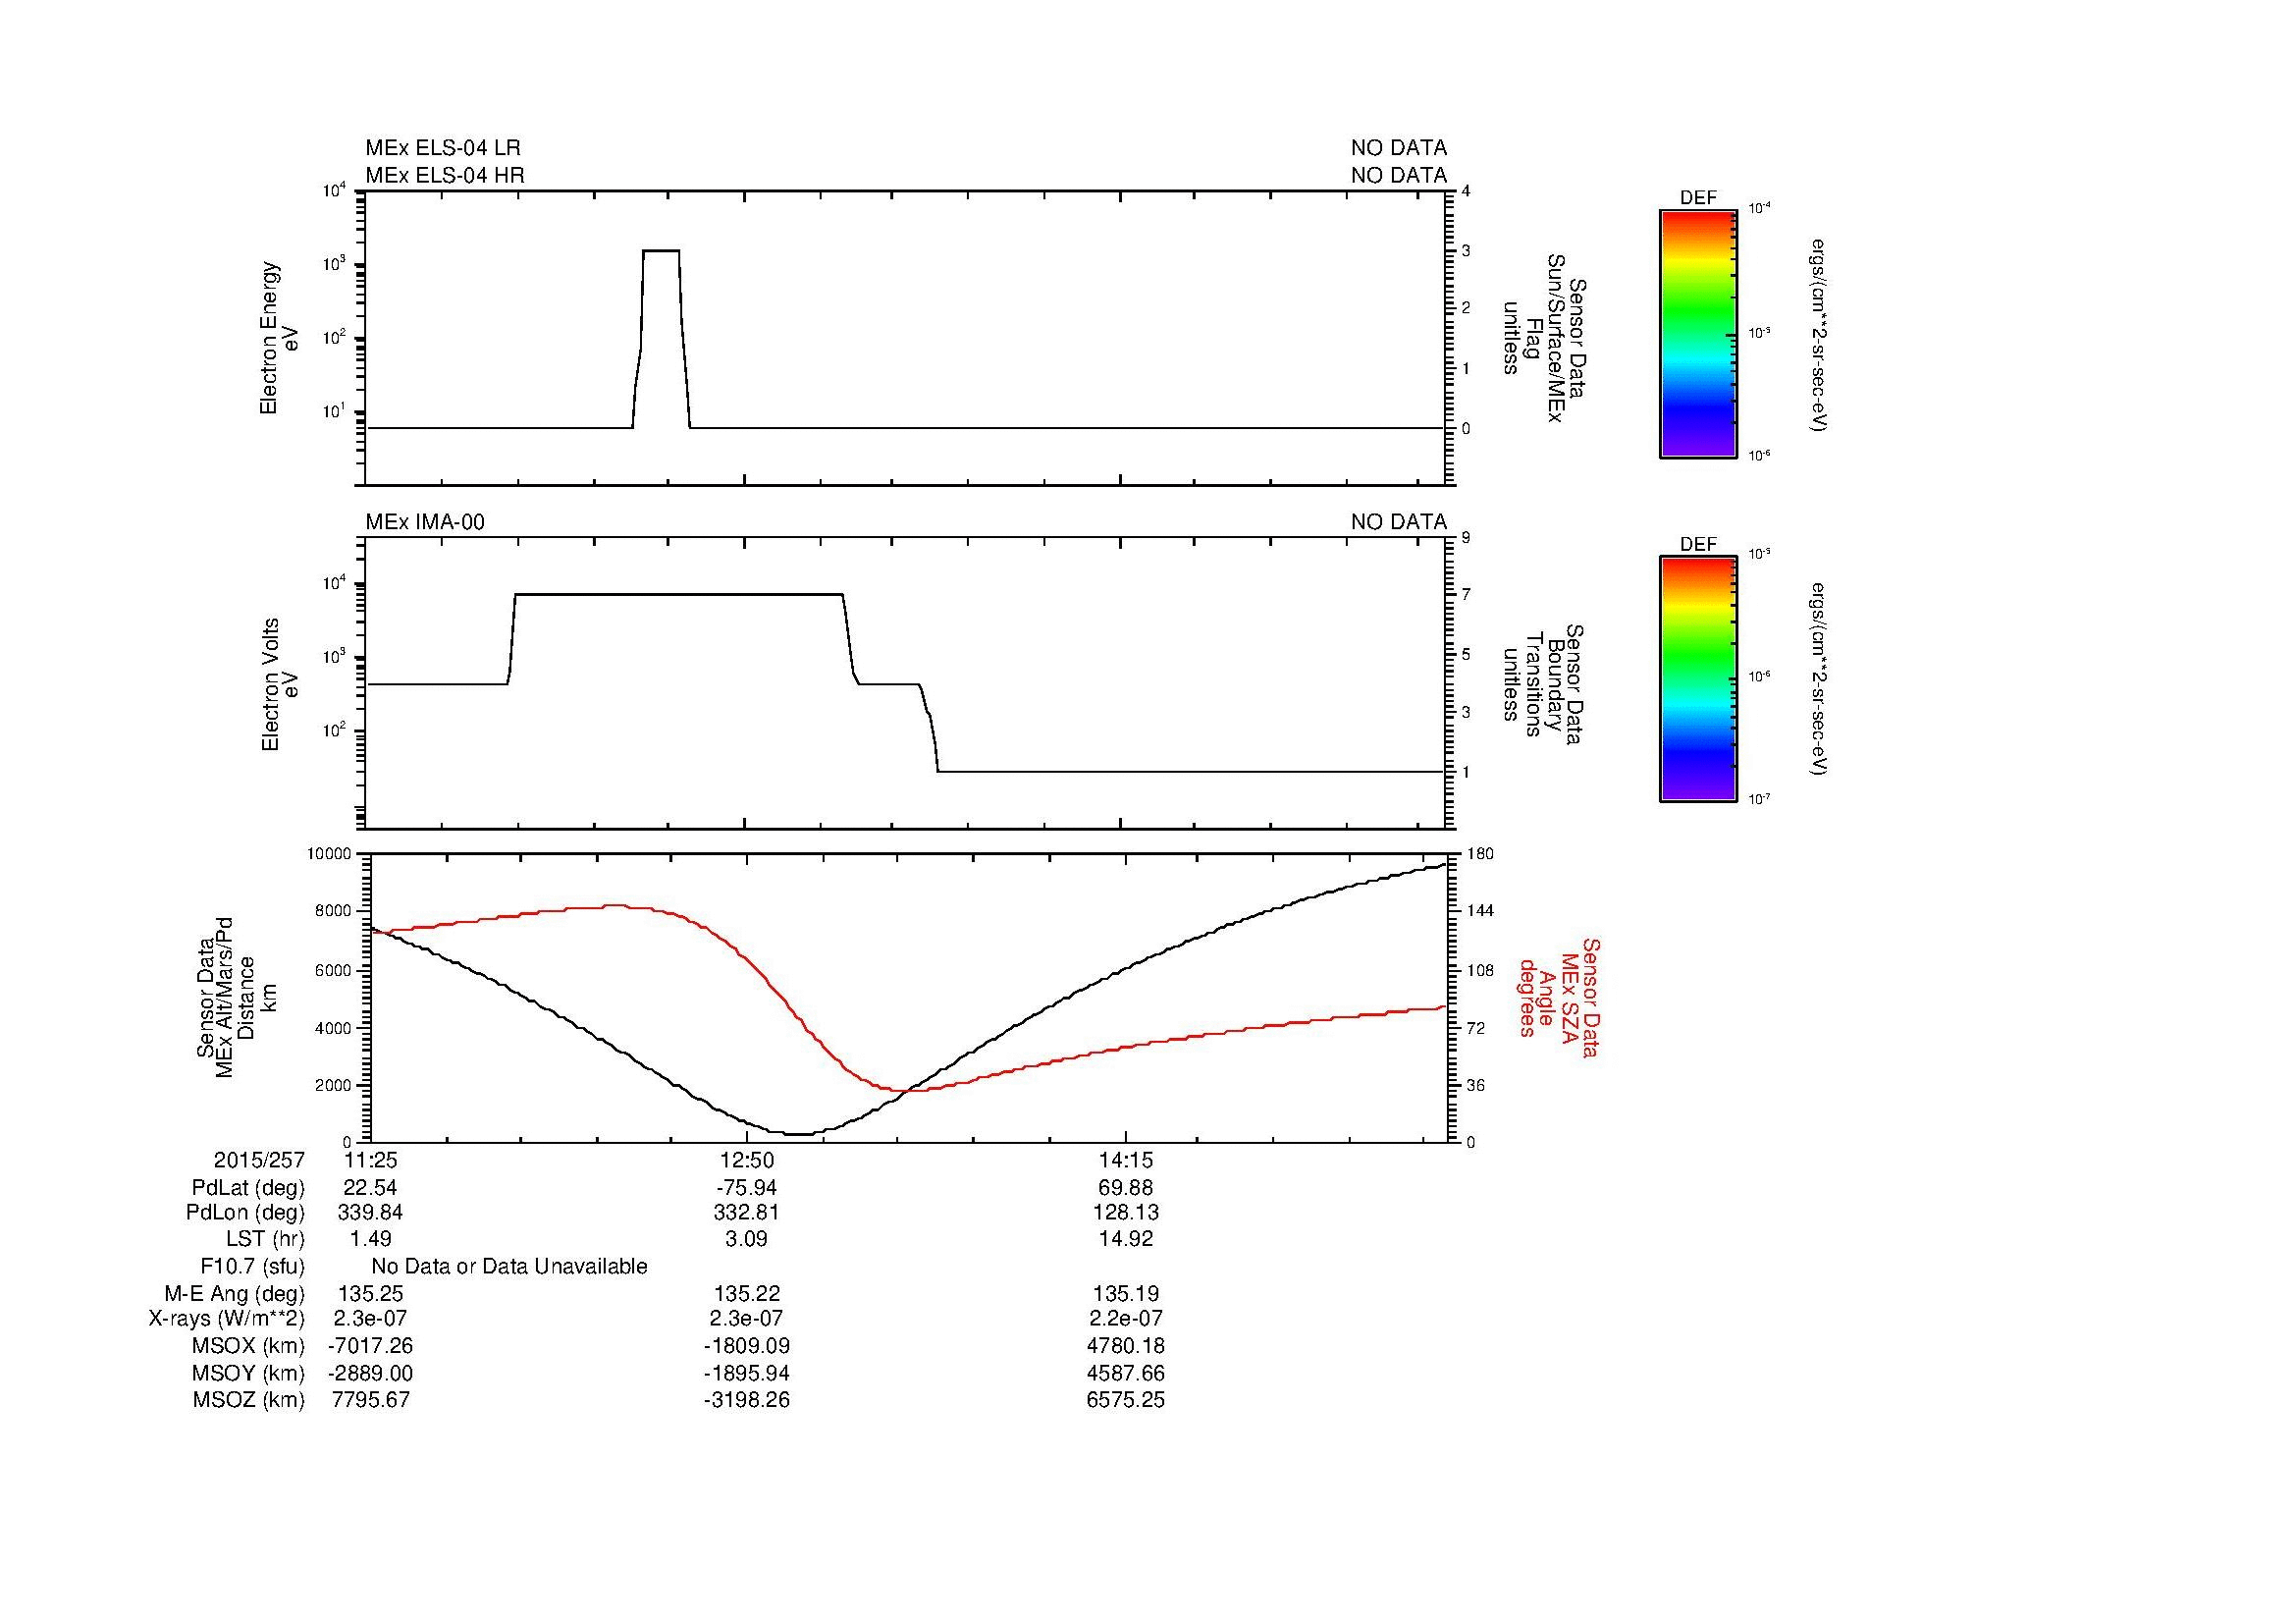Click the LST value 3.09
The height and width of the screenshot is (1623, 2296).
tap(746, 1239)
